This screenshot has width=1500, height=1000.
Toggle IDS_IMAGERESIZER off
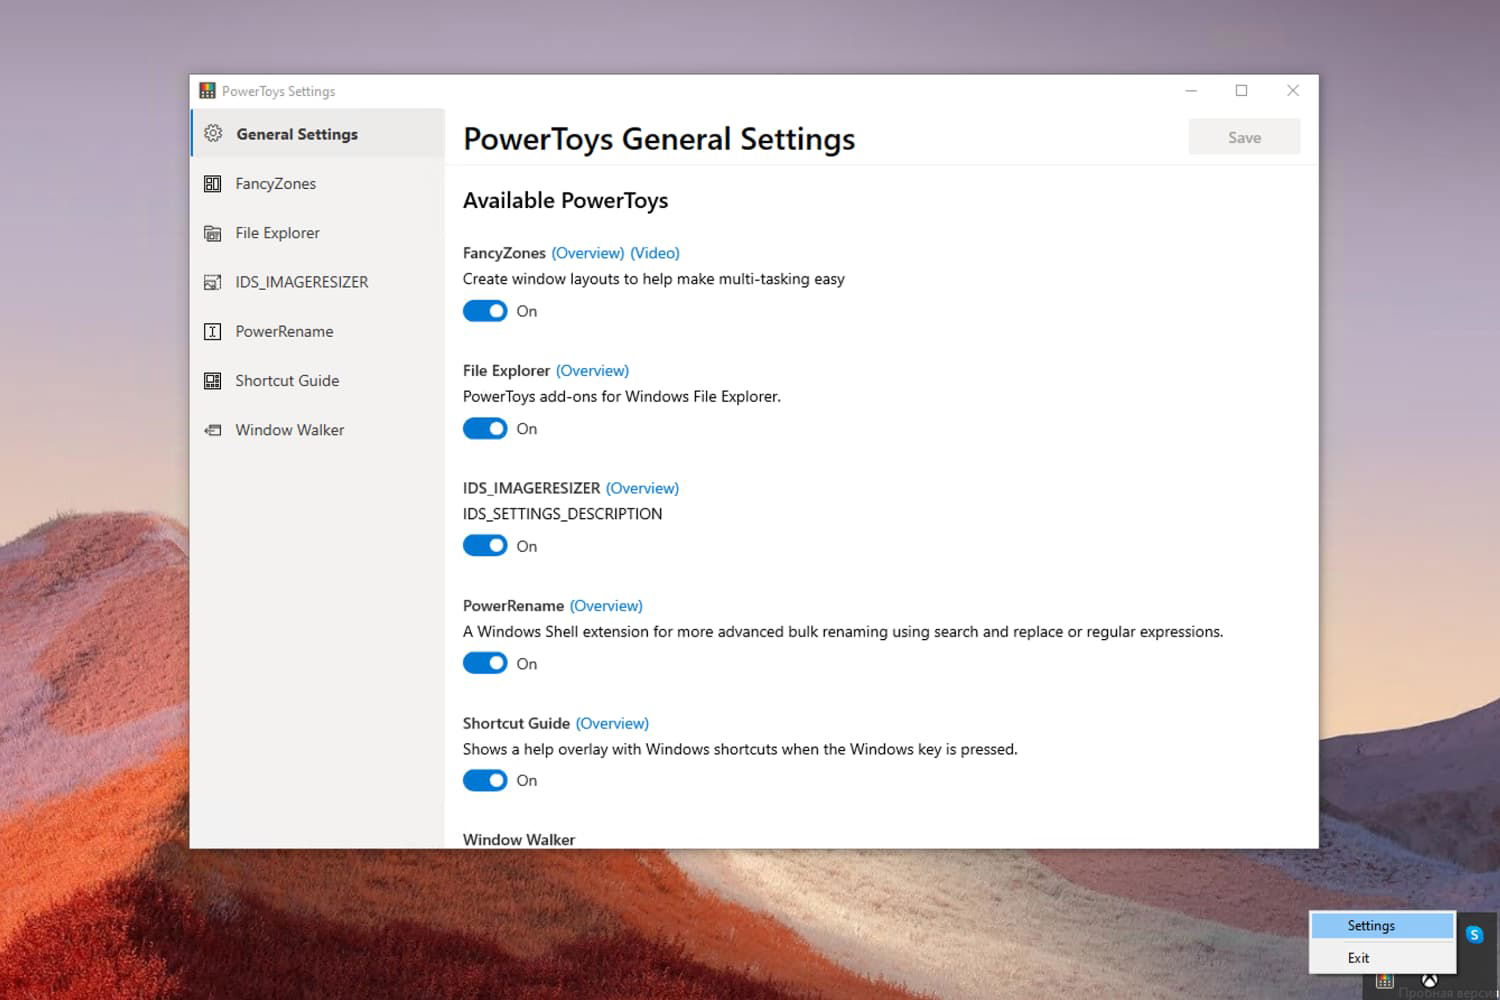485,545
